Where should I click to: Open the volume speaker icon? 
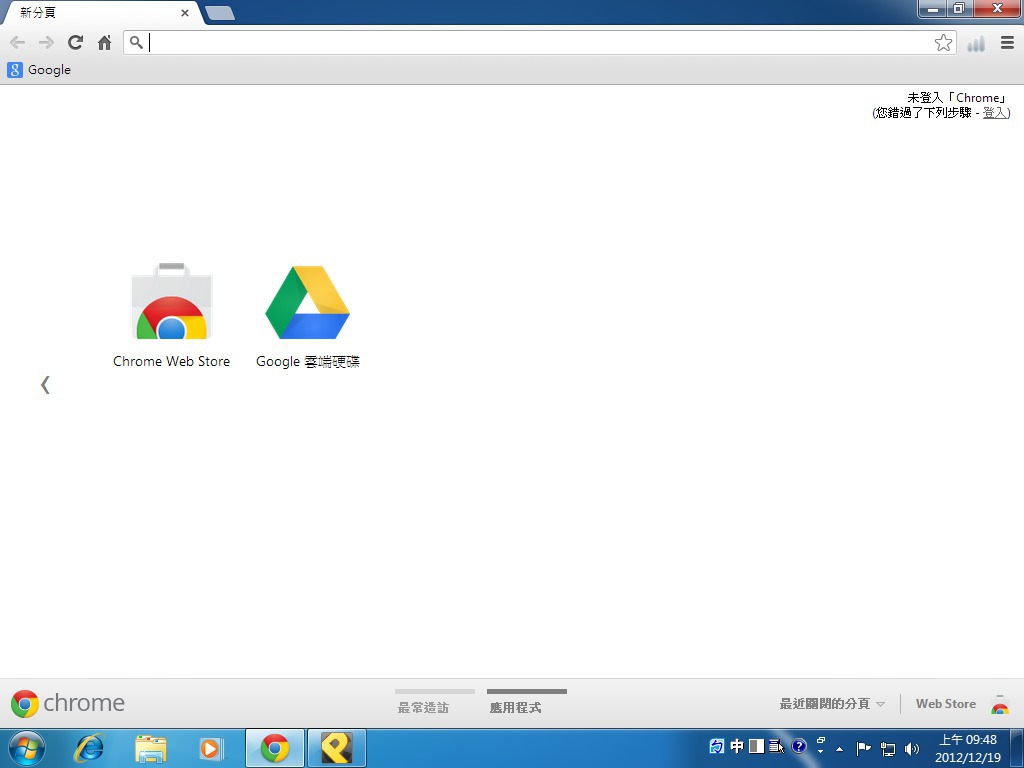pos(912,748)
